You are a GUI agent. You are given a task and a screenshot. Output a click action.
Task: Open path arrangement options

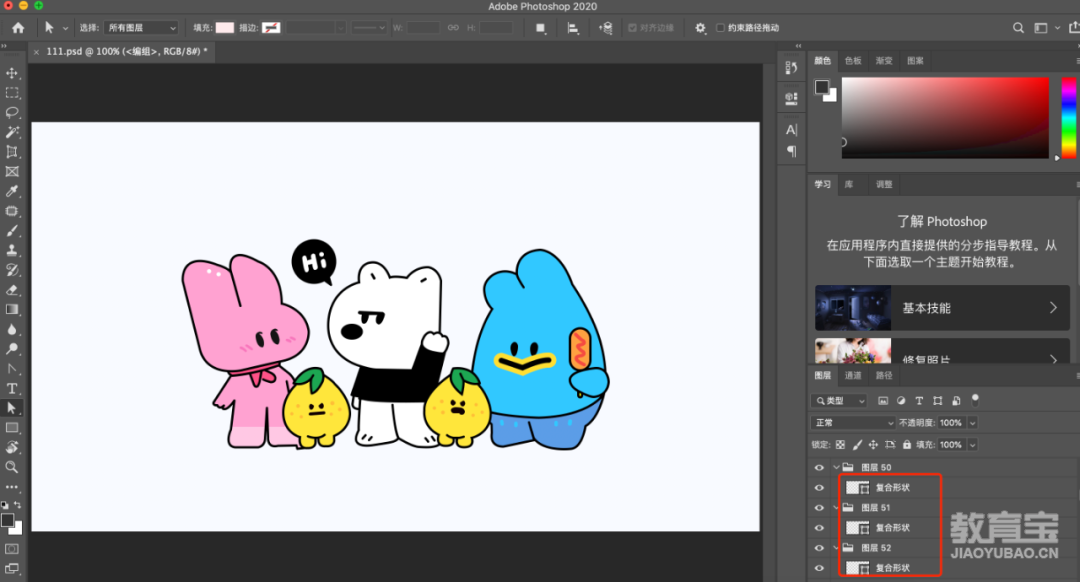pos(605,28)
